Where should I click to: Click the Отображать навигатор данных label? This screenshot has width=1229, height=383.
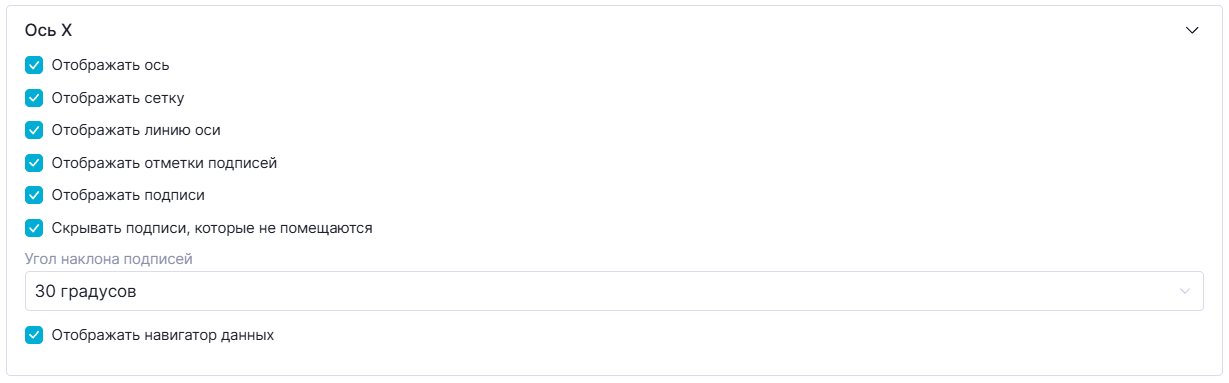click(x=163, y=335)
